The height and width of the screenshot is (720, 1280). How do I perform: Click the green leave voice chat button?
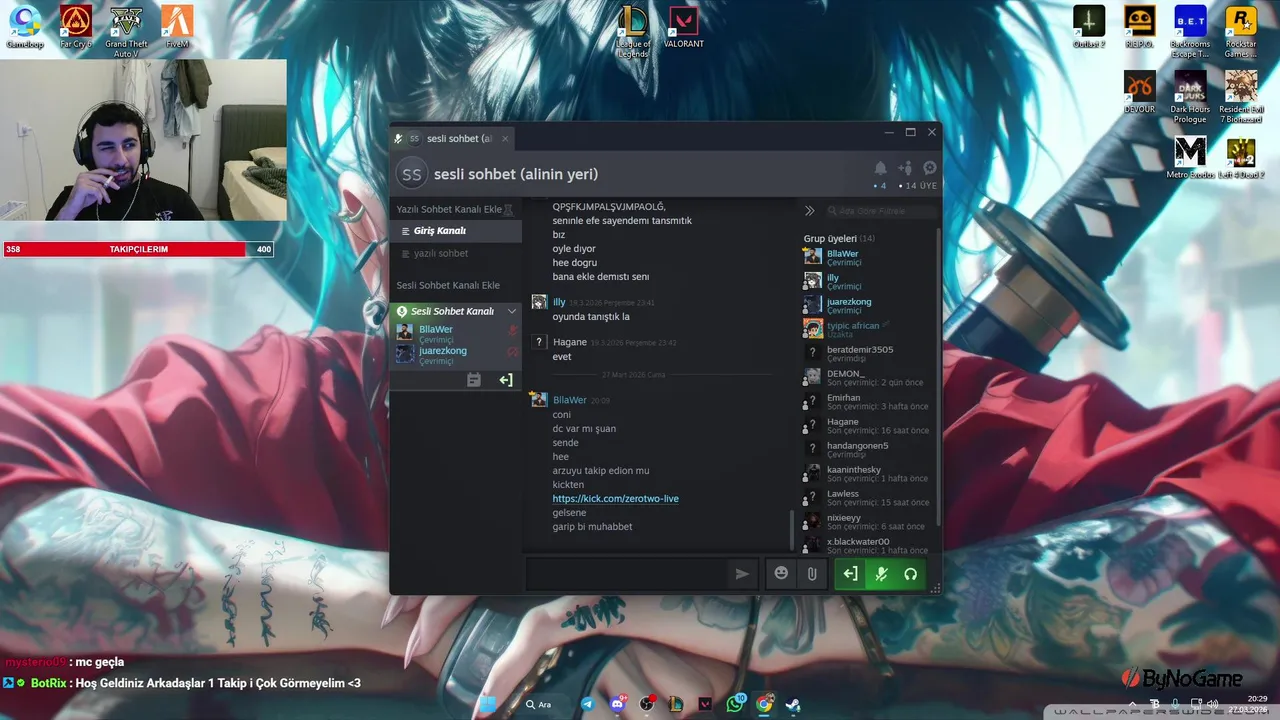tap(850, 574)
